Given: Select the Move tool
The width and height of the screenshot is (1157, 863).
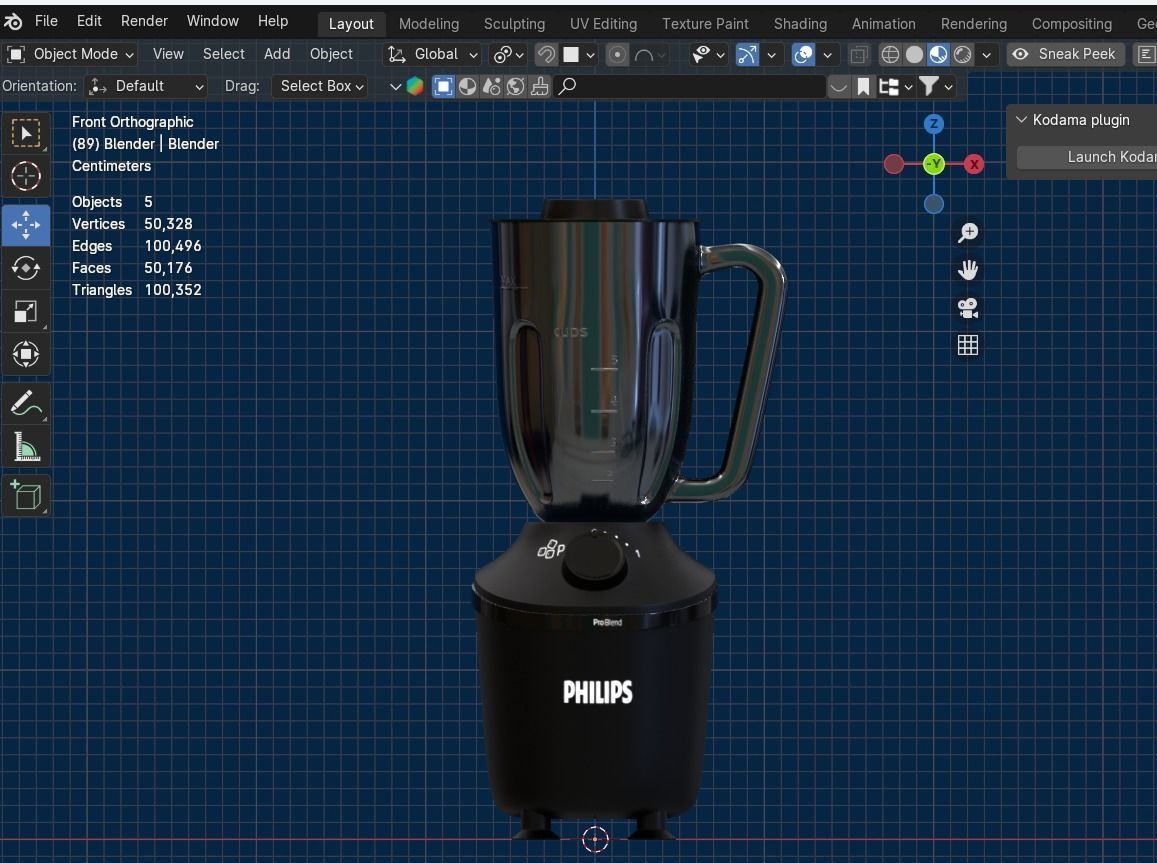Looking at the screenshot, I should pos(26,225).
